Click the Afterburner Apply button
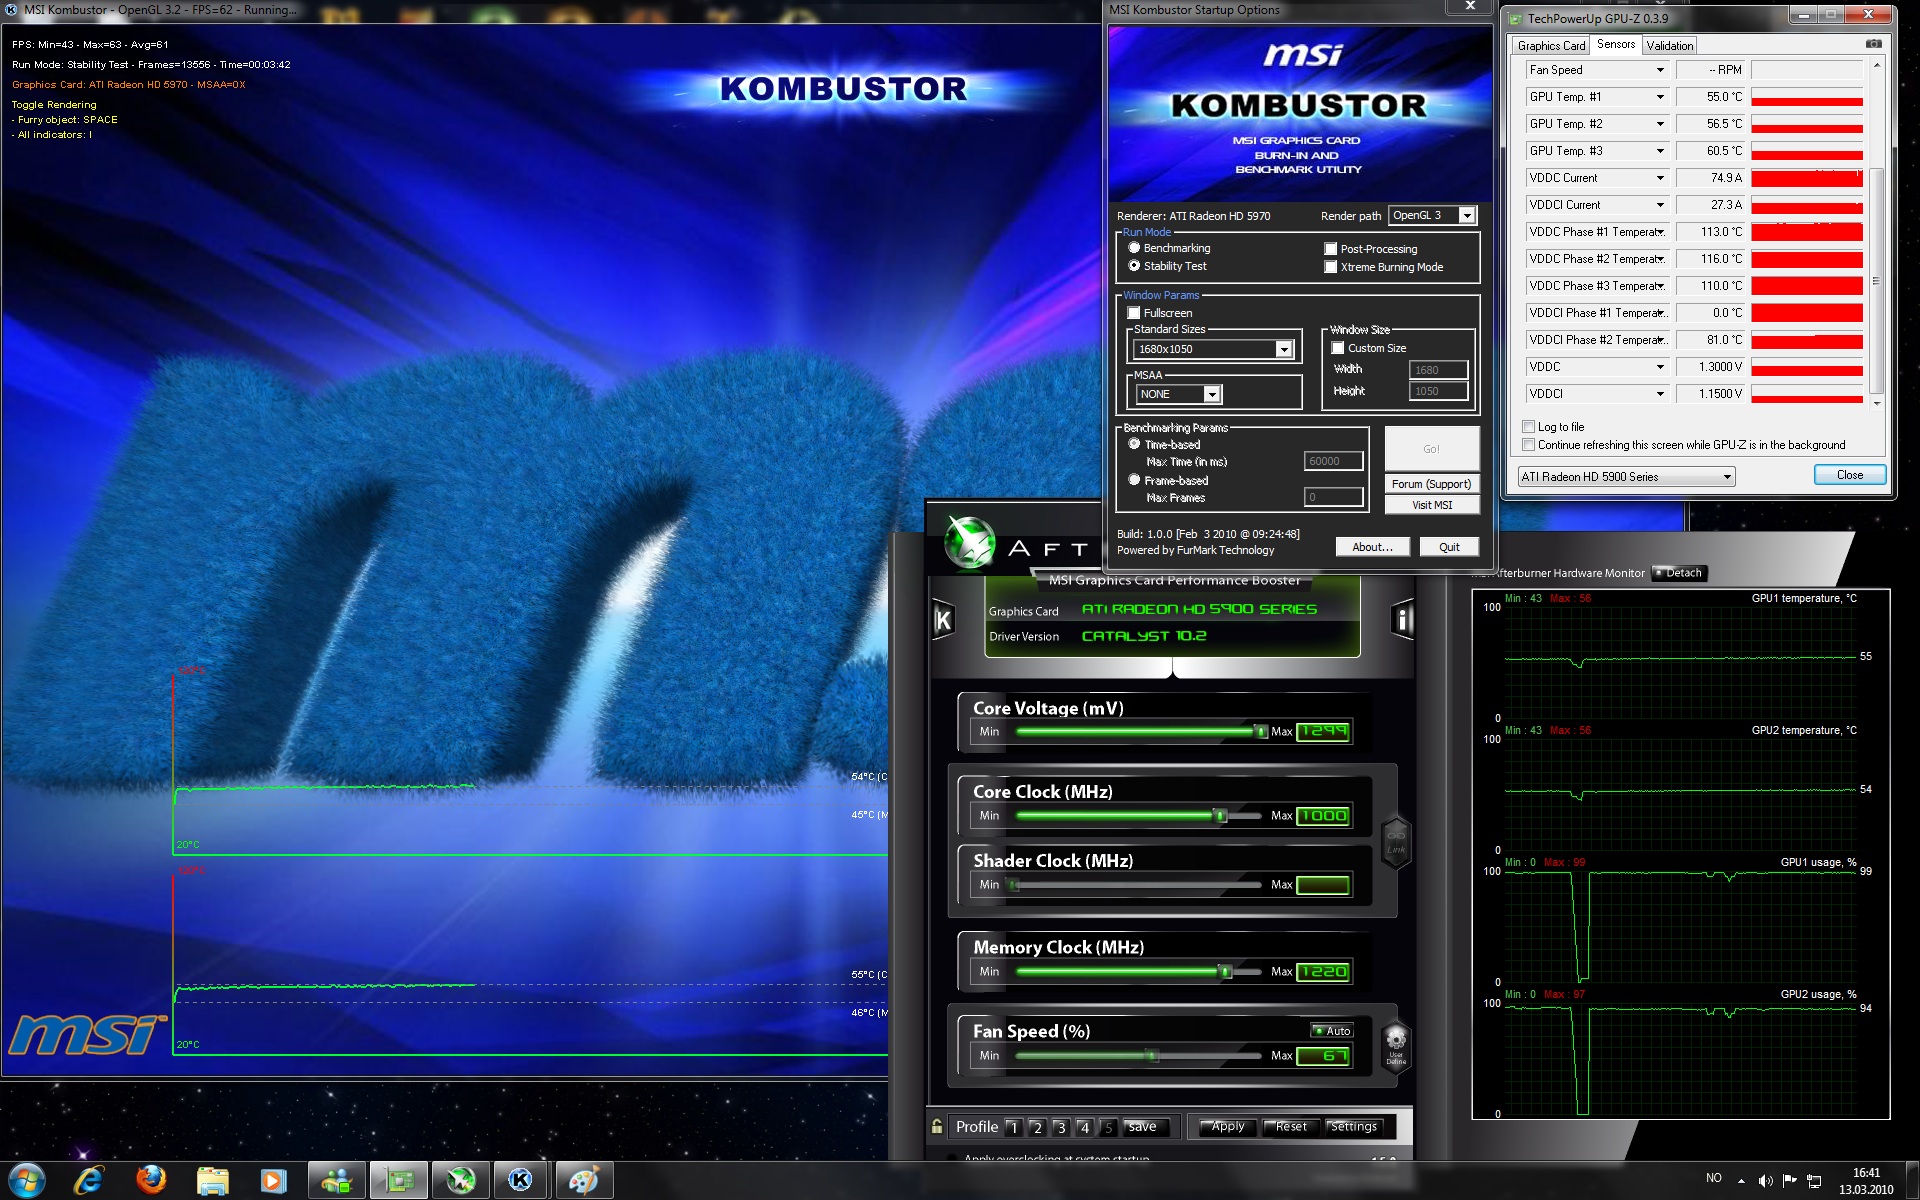Image resolution: width=1920 pixels, height=1200 pixels. [1227, 1127]
